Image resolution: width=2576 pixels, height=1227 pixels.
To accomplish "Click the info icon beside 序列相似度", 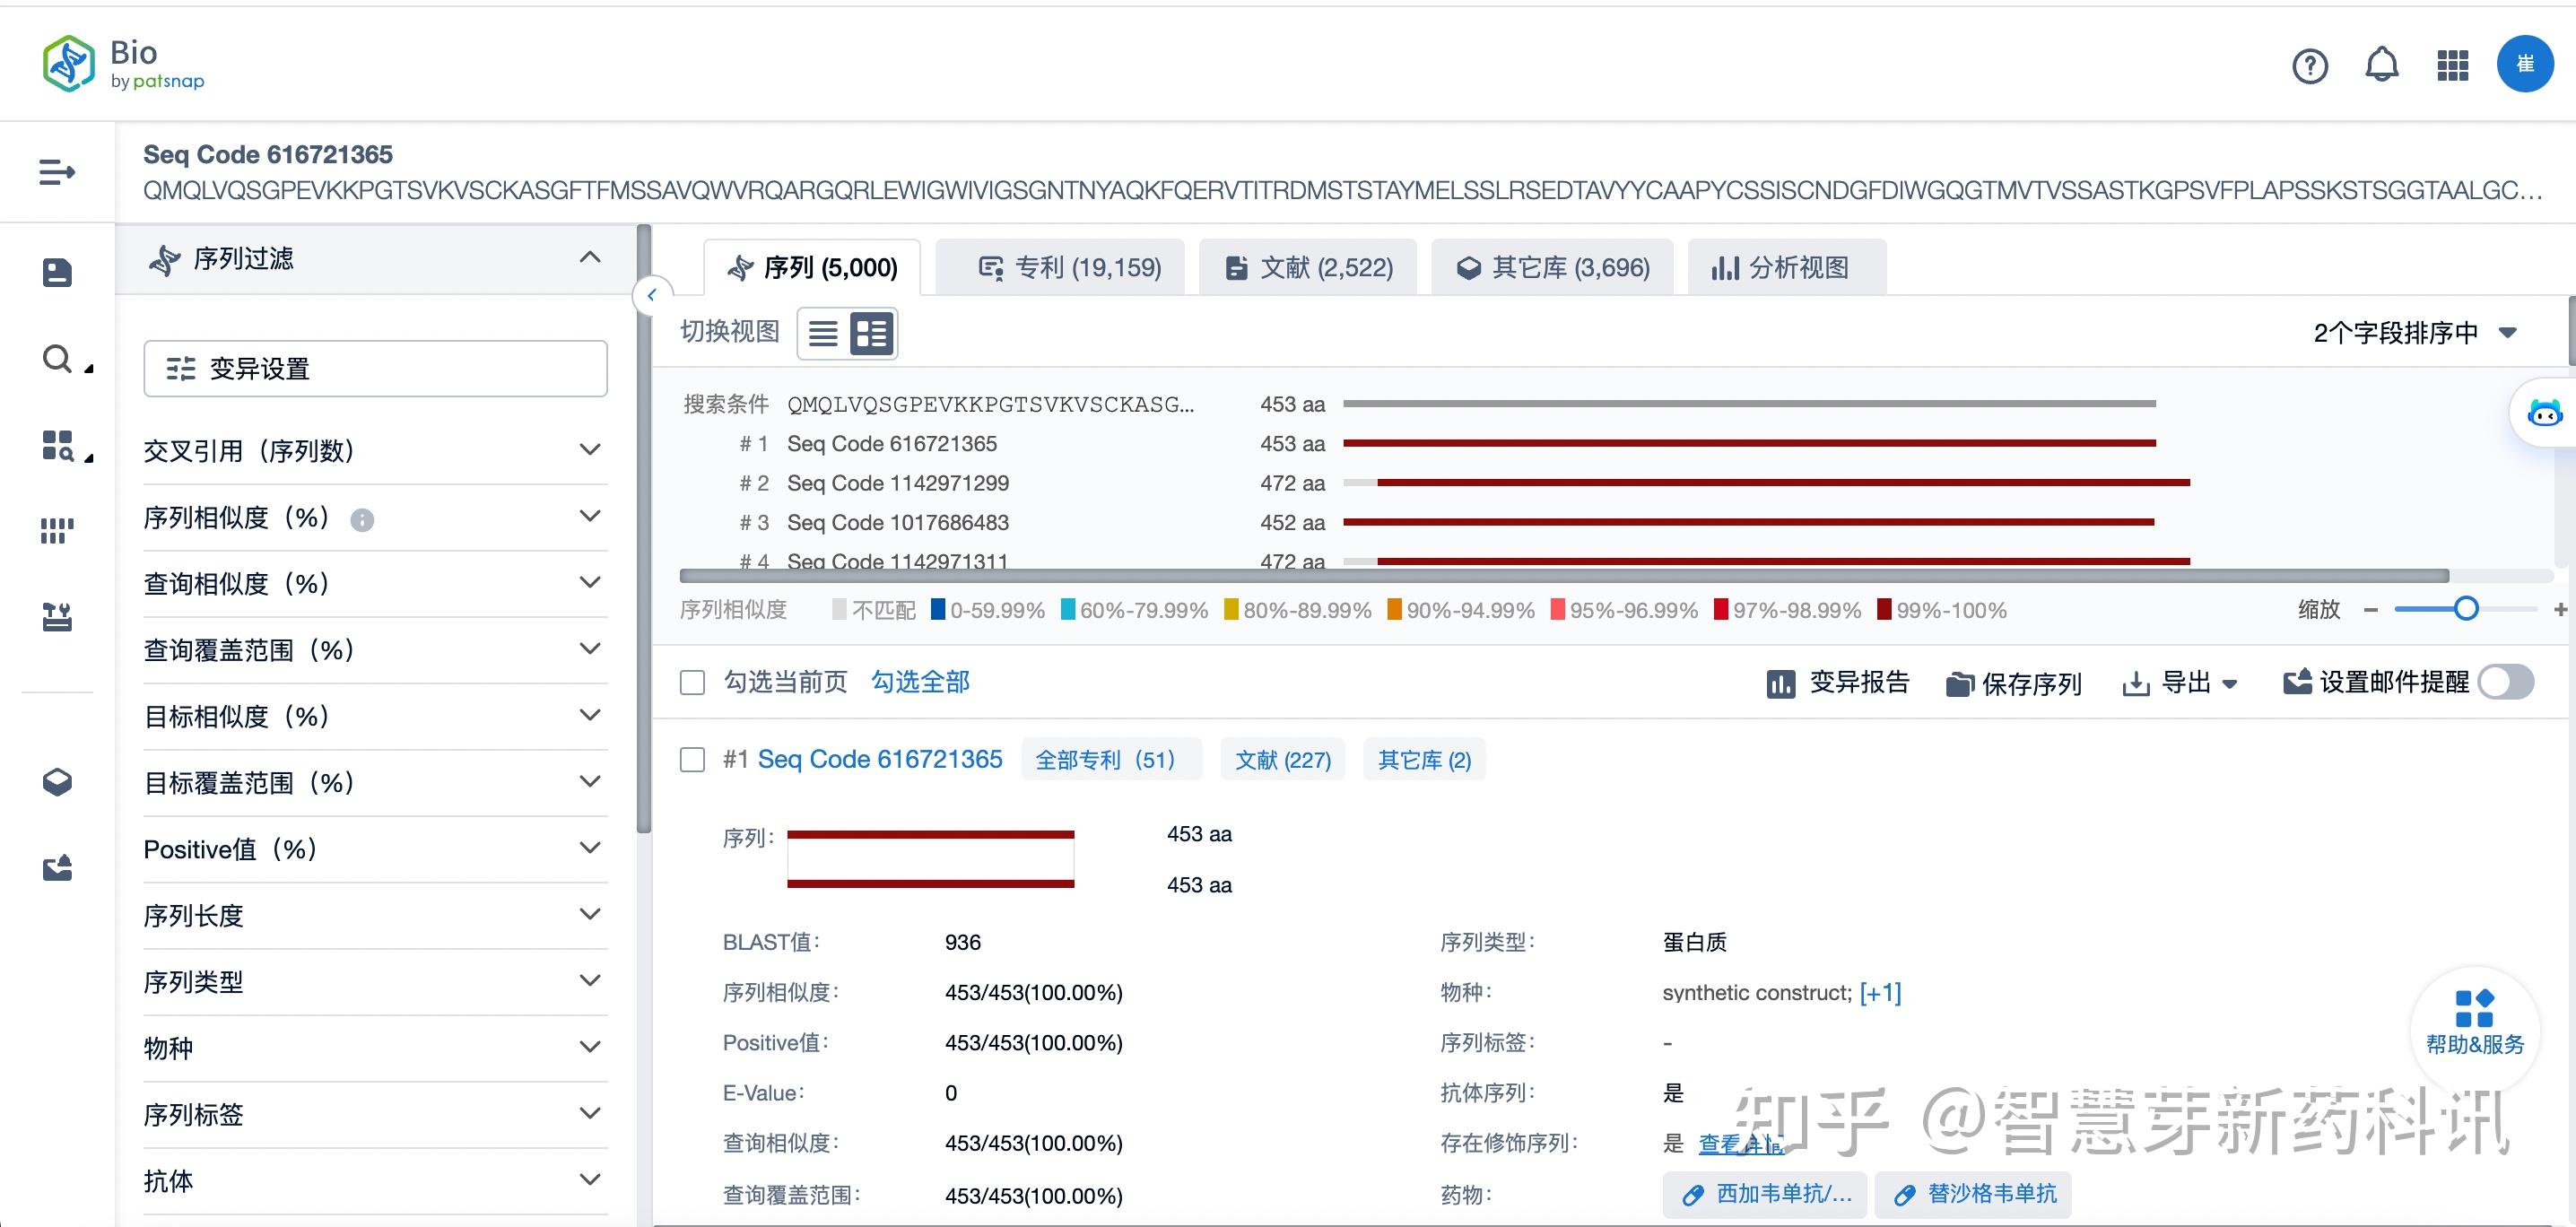I will tap(362, 520).
